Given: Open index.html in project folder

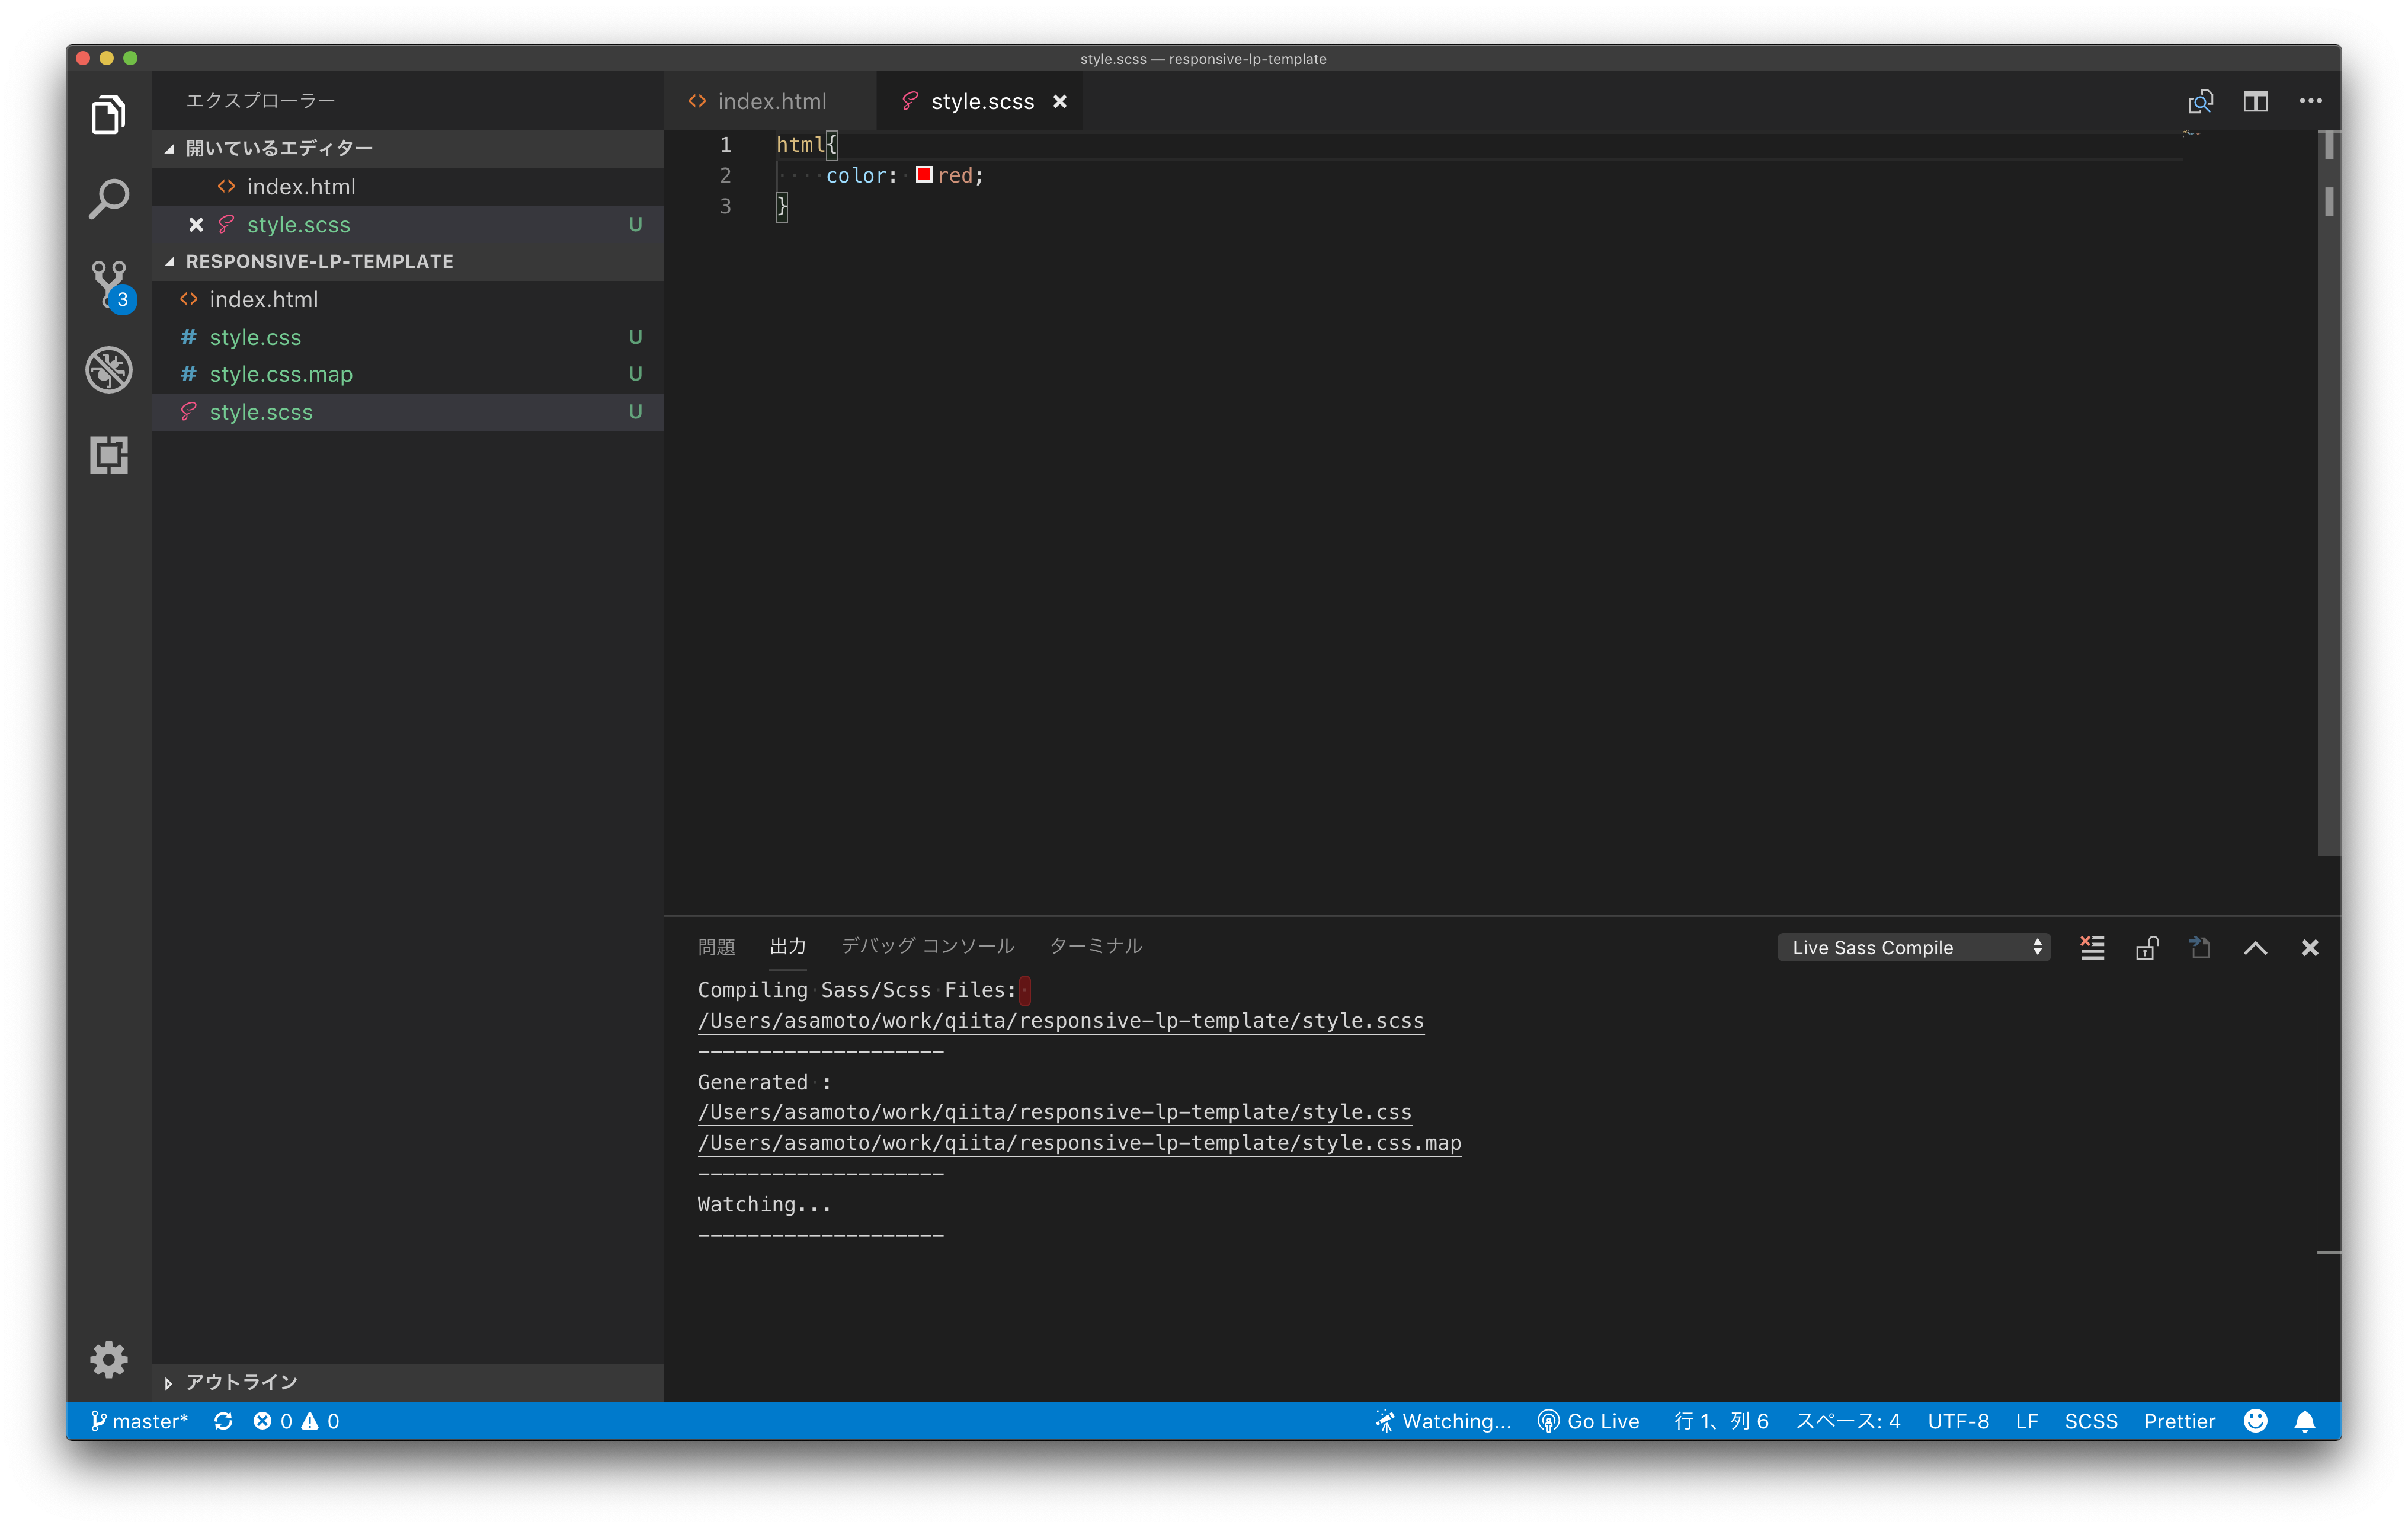Looking at the screenshot, I should [x=407, y=299].
